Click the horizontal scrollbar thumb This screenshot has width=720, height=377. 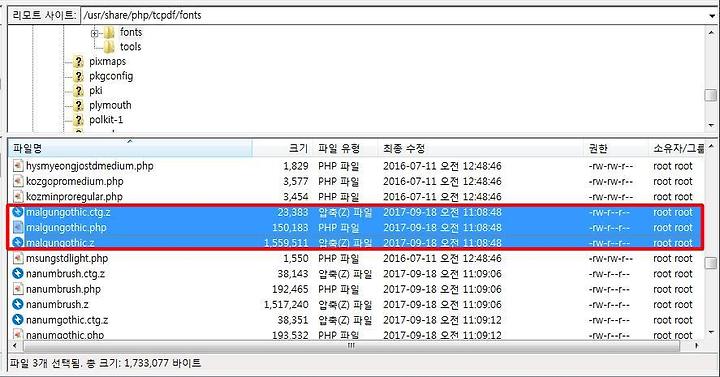(351, 345)
